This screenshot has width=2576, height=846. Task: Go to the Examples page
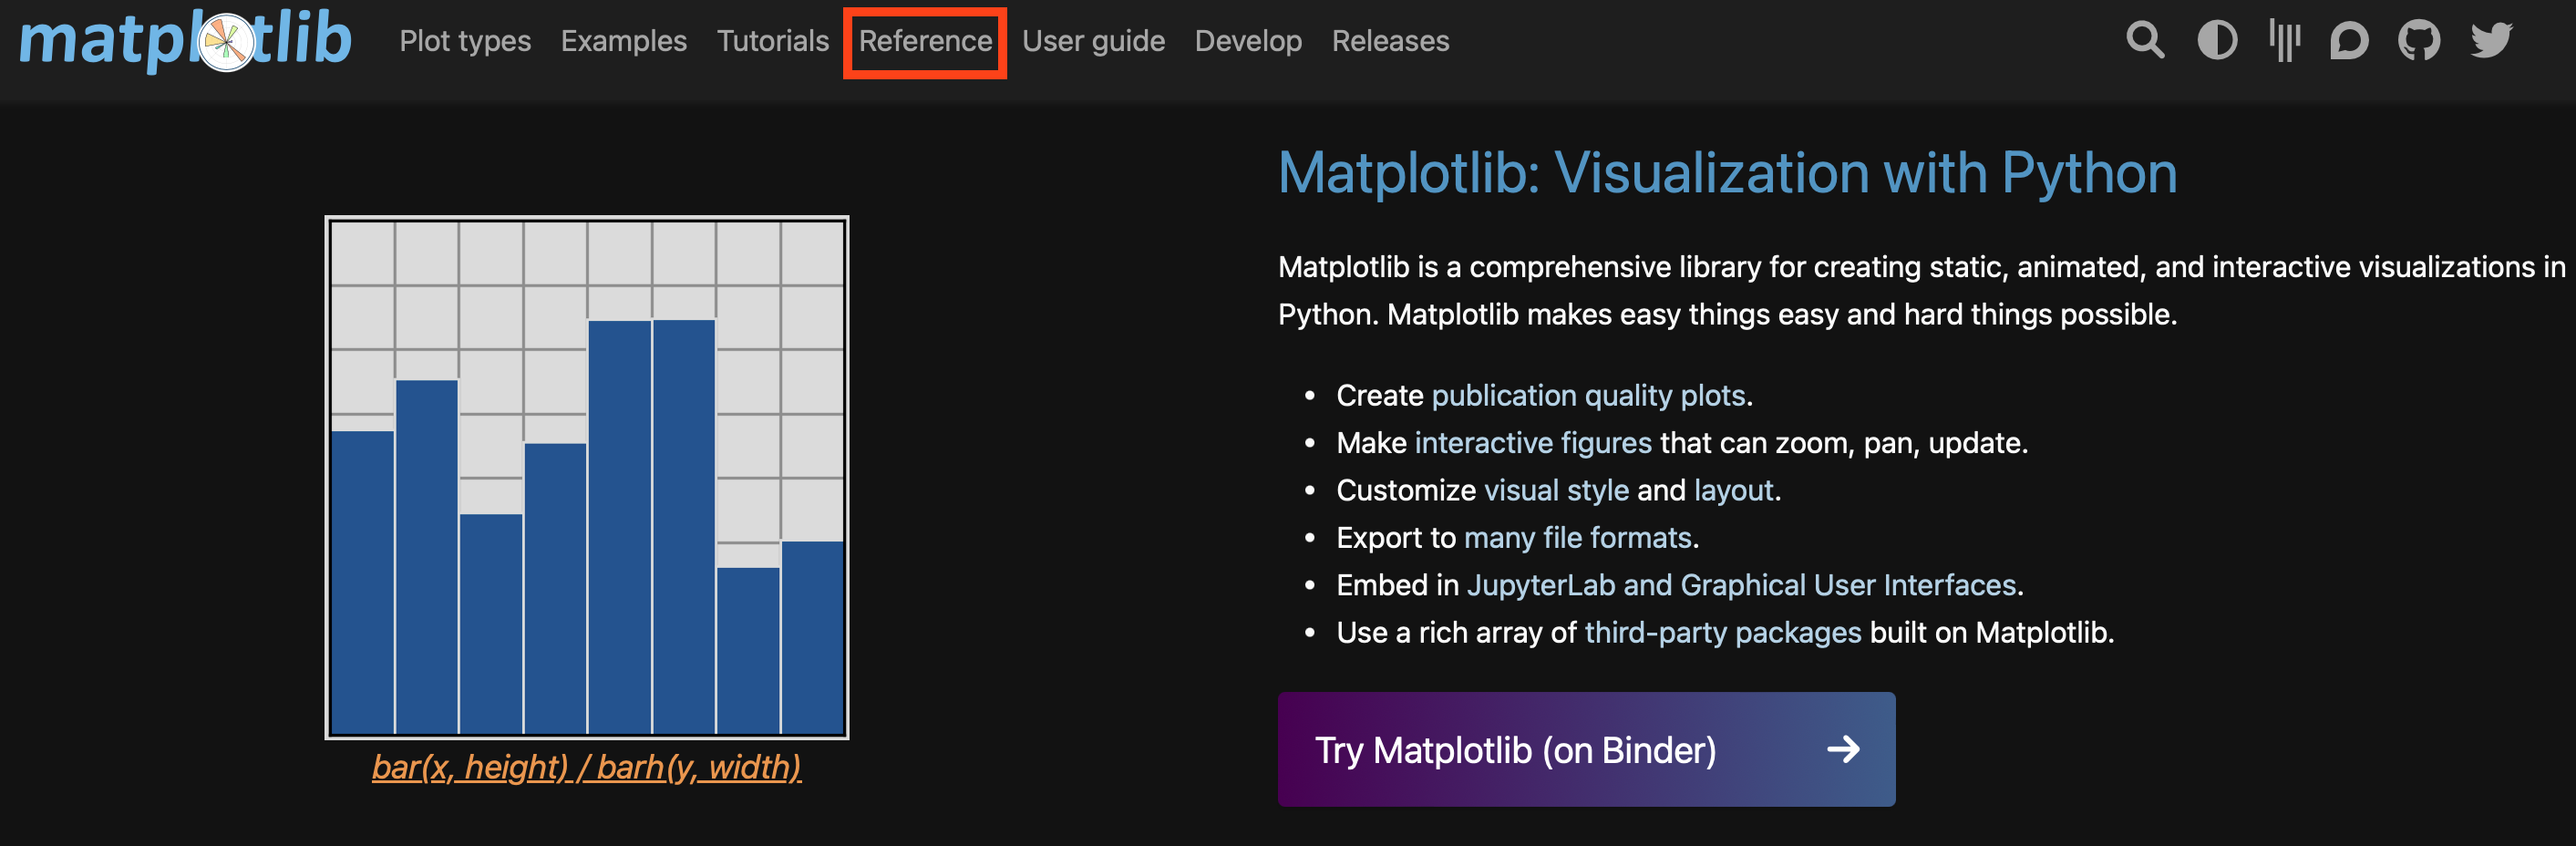pyautogui.click(x=623, y=41)
